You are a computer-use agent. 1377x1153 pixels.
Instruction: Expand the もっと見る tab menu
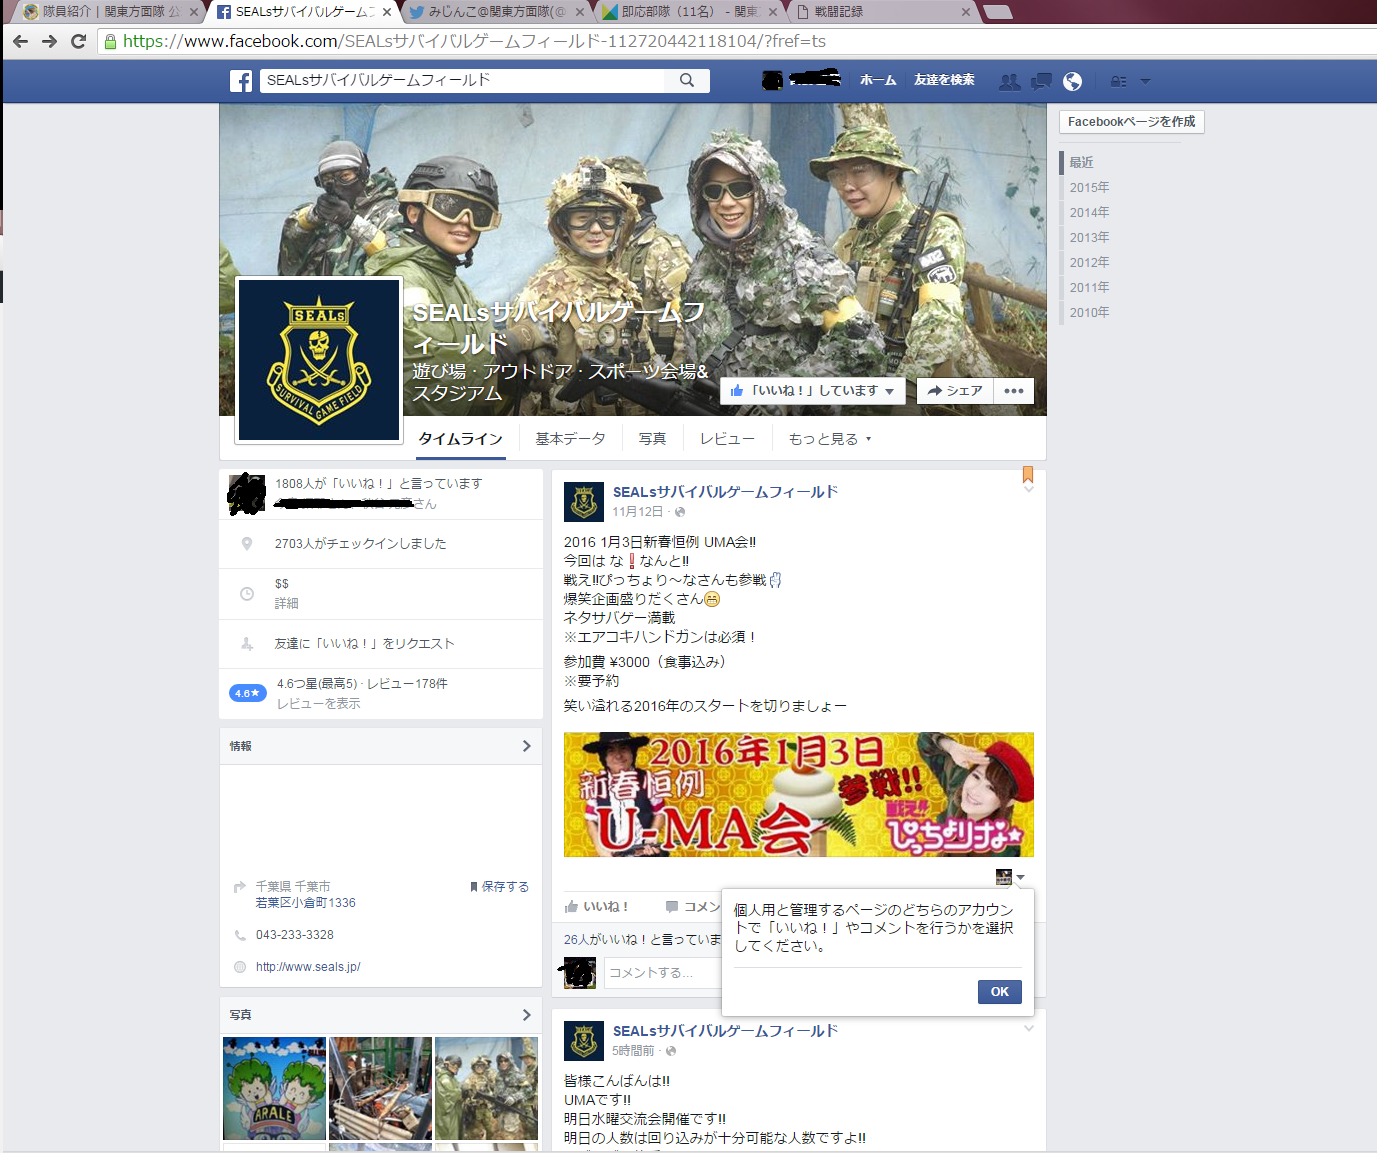click(x=830, y=439)
